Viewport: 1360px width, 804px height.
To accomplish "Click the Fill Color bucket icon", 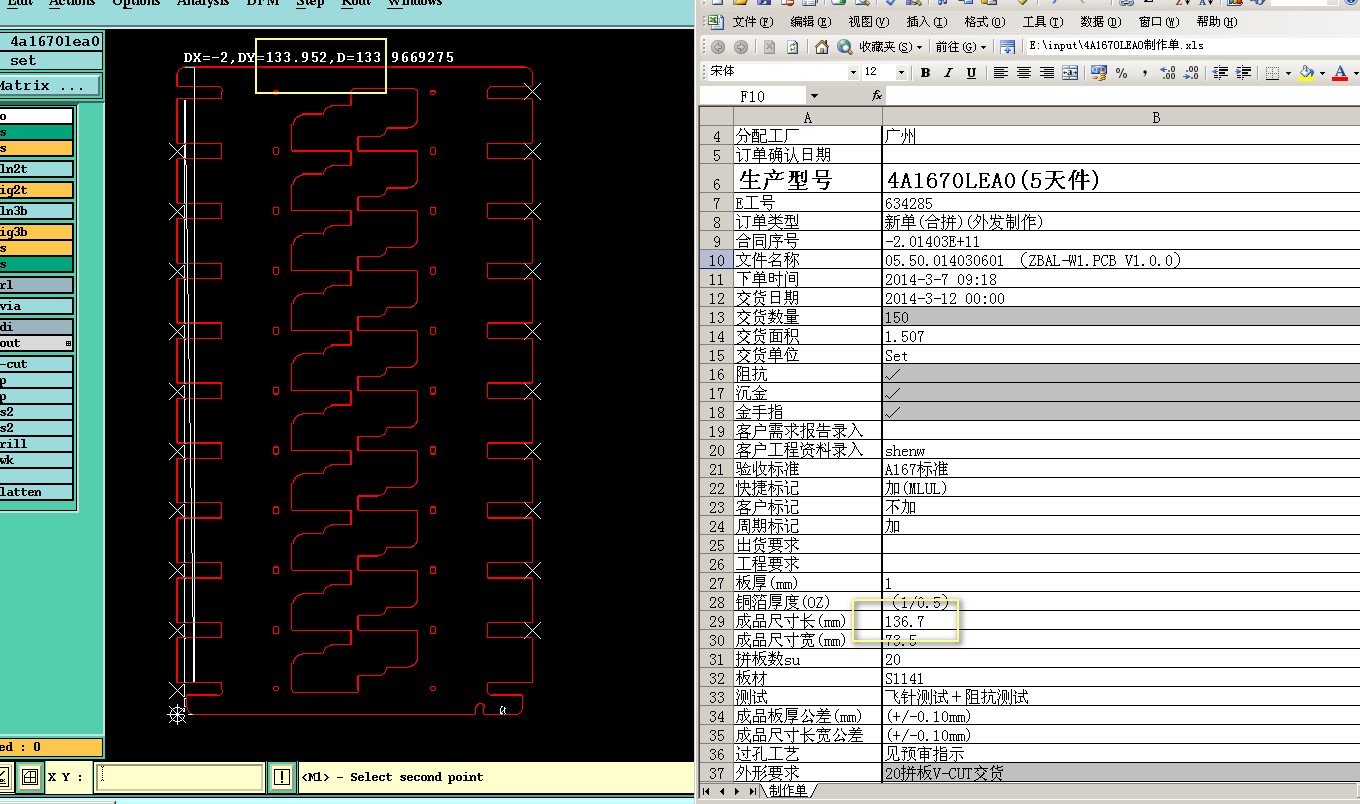I will pos(1306,73).
